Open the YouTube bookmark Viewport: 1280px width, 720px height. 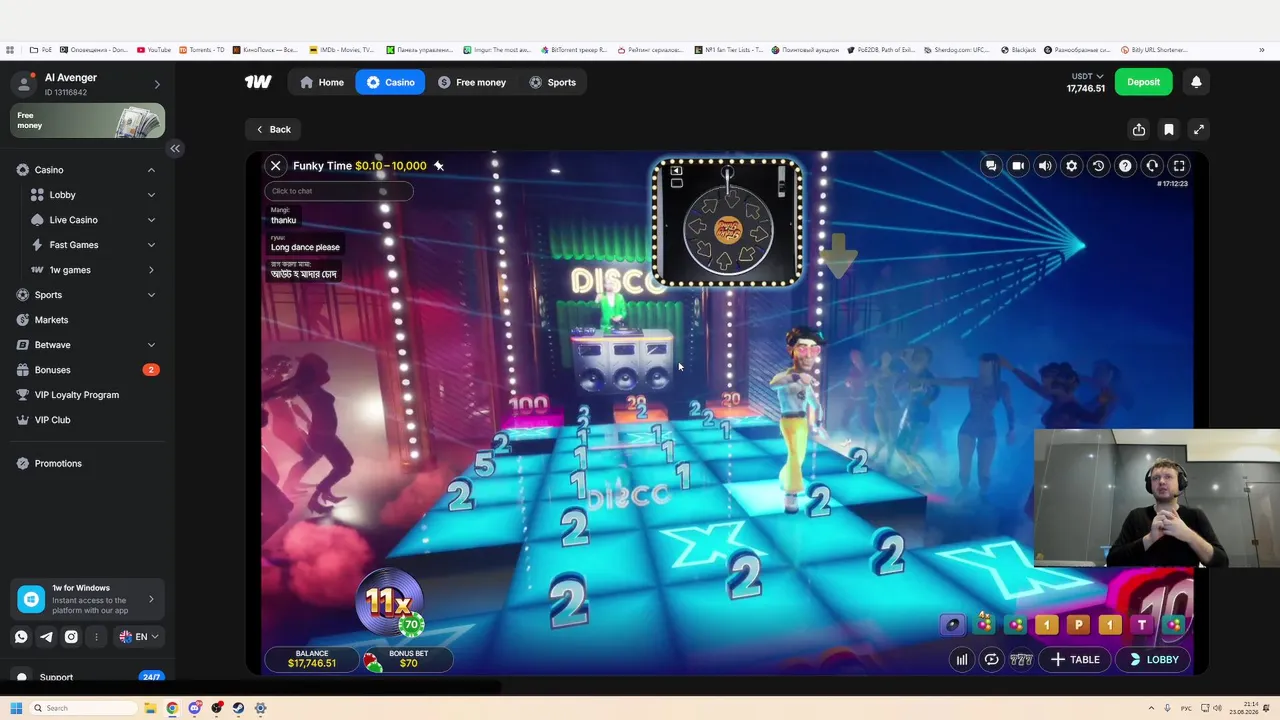[x=154, y=49]
